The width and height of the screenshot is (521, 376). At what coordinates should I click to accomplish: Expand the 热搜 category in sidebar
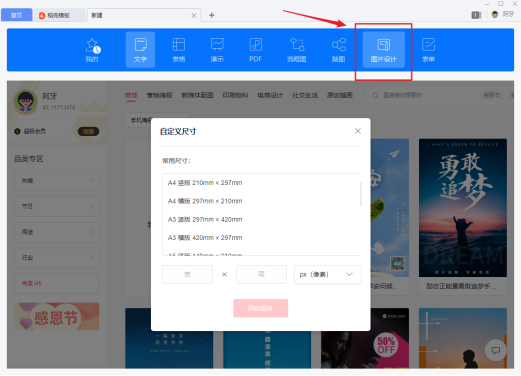(57, 181)
